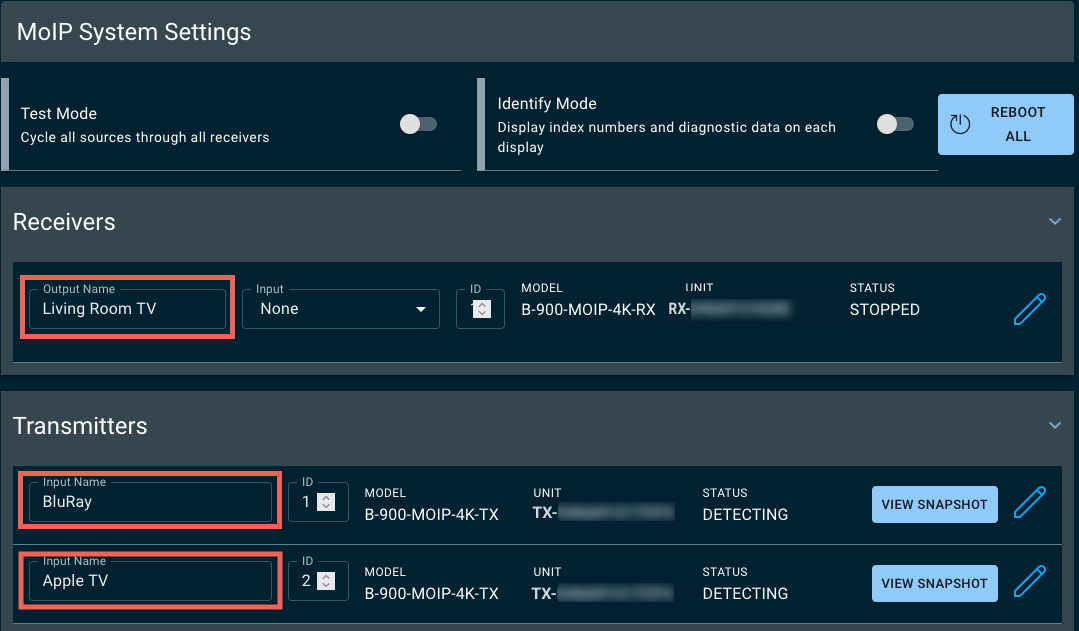This screenshot has width=1079, height=631.
Task: Open the Apple TV edit pencil icon
Action: click(x=1030, y=582)
